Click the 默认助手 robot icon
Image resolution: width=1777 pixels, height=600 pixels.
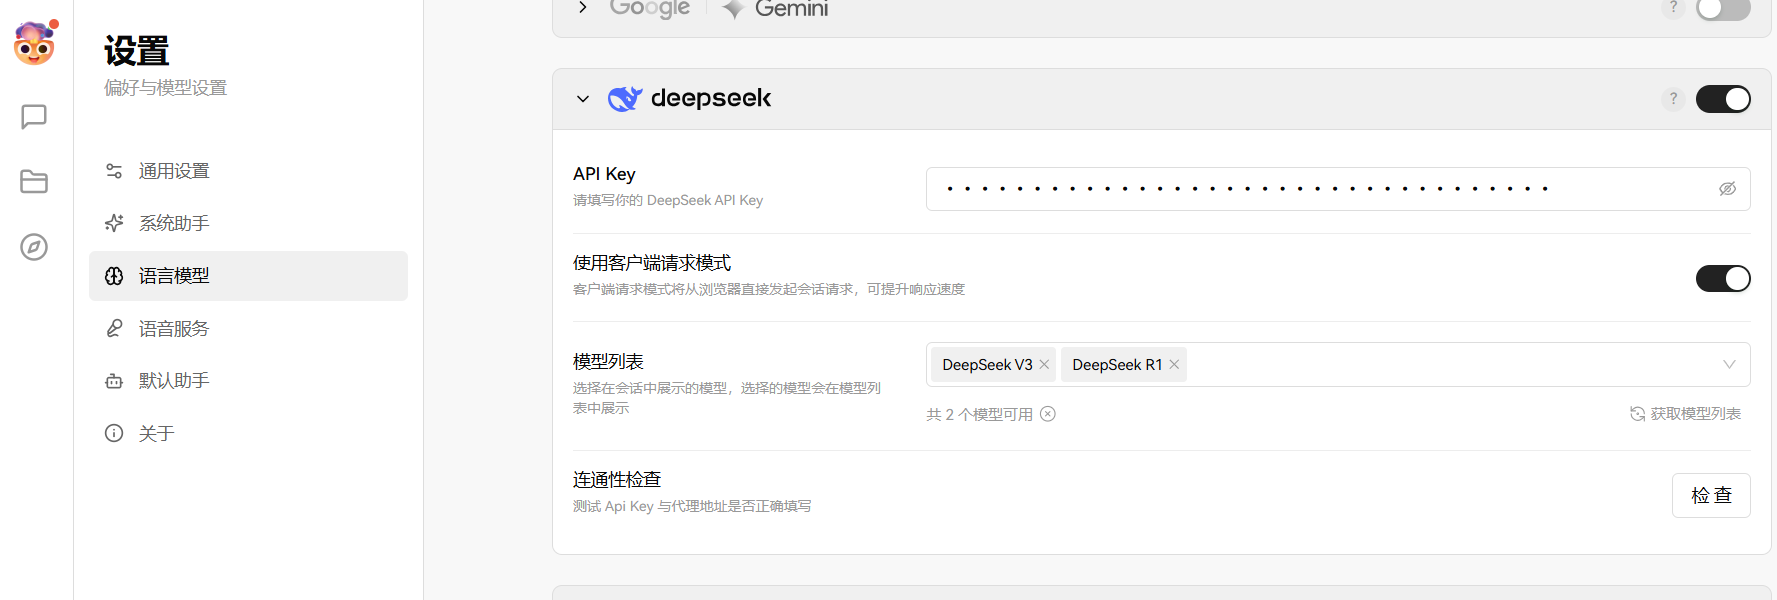[x=114, y=381]
